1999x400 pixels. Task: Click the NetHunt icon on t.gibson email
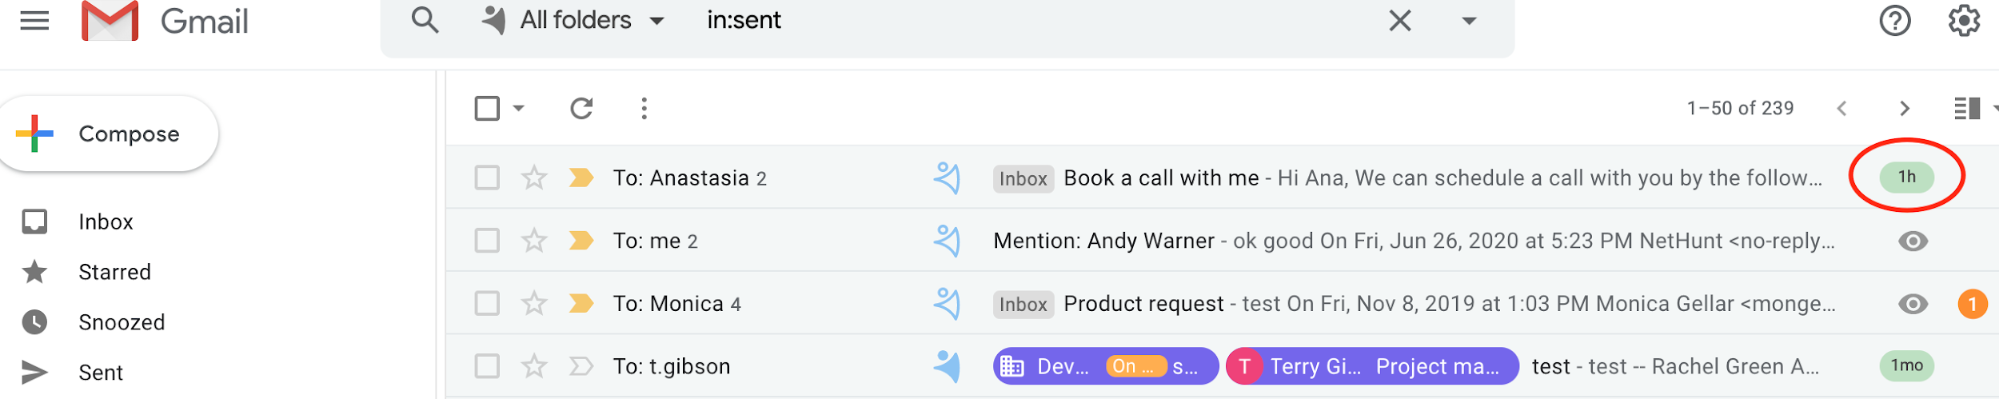(x=946, y=367)
